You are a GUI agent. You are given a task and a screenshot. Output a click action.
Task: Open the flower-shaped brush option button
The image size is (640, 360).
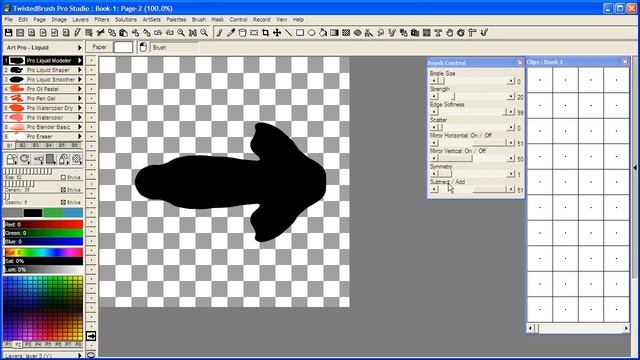coord(77,159)
